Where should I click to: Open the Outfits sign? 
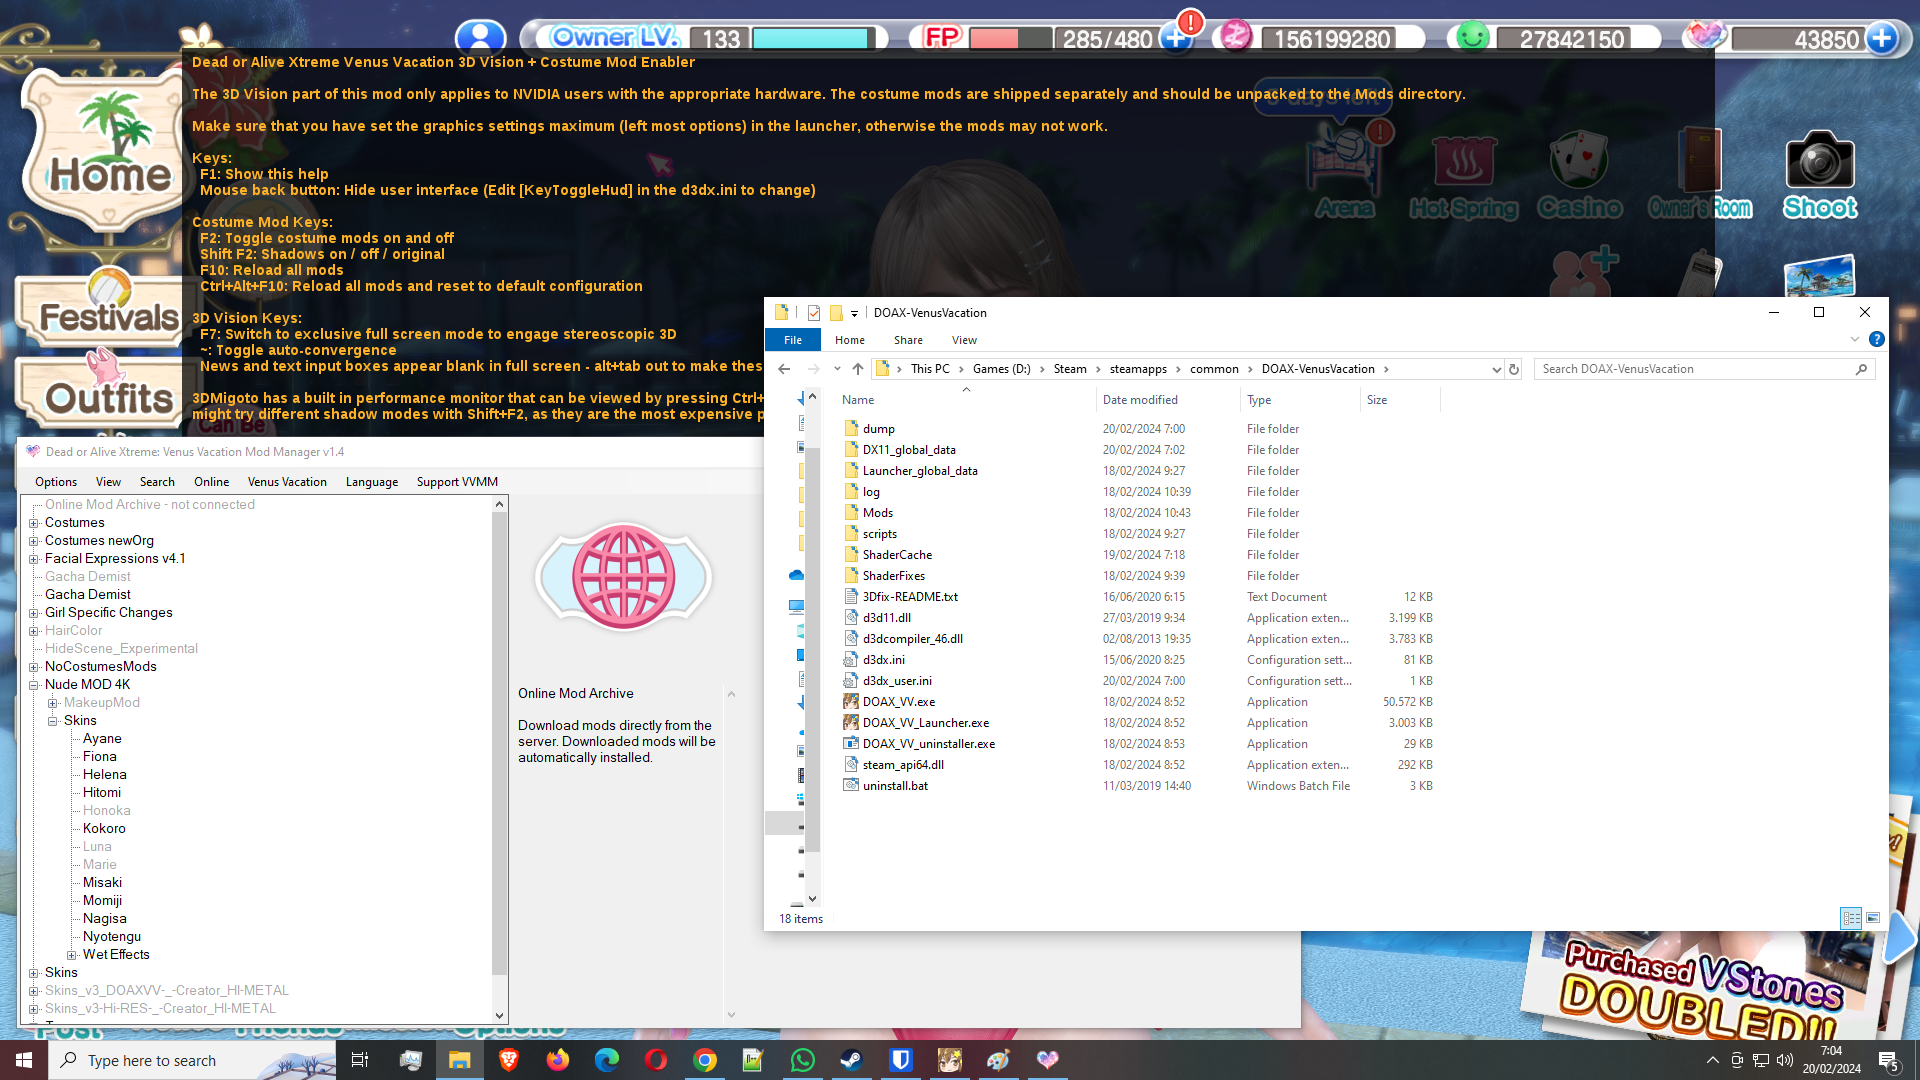click(x=108, y=390)
